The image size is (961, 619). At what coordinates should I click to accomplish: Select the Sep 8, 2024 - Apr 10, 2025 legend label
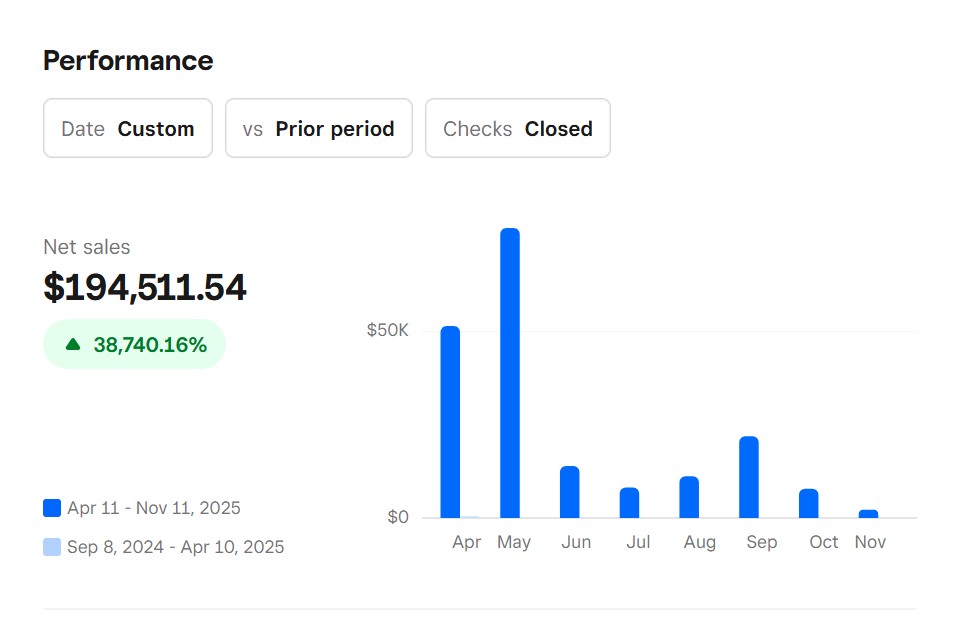coord(175,547)
